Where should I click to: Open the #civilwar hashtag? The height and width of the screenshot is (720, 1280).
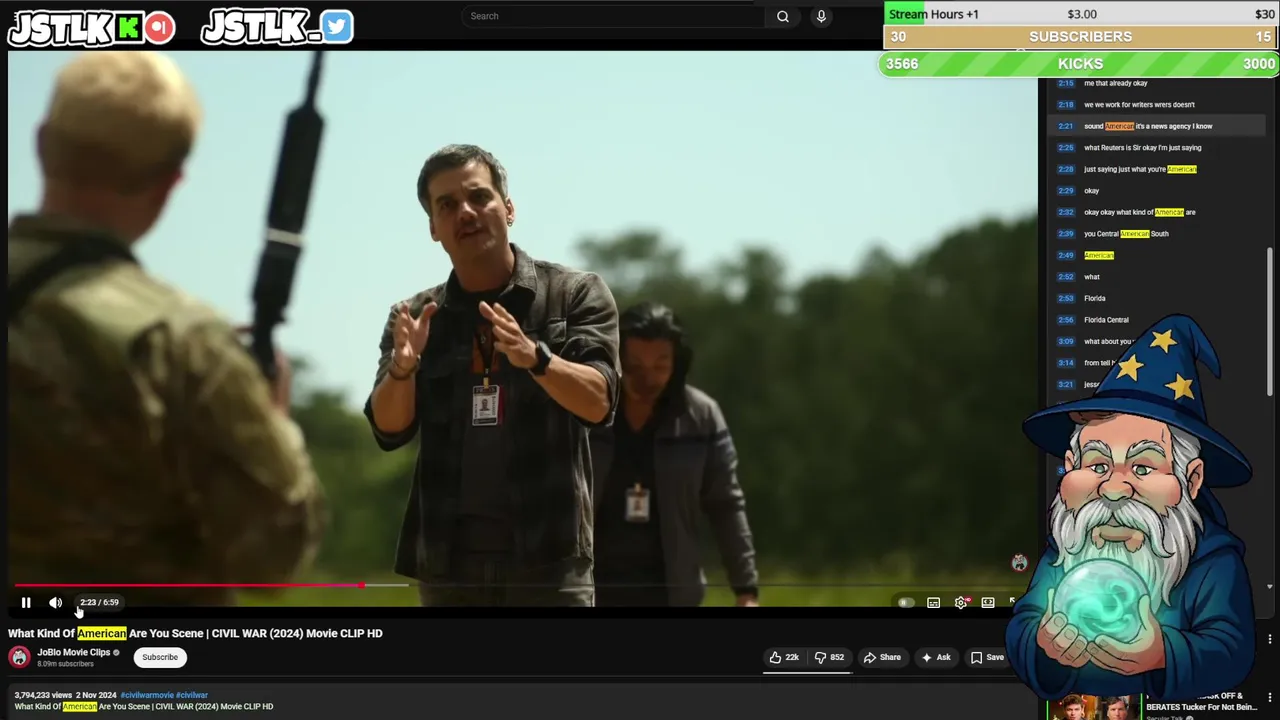tap(192, 695)
